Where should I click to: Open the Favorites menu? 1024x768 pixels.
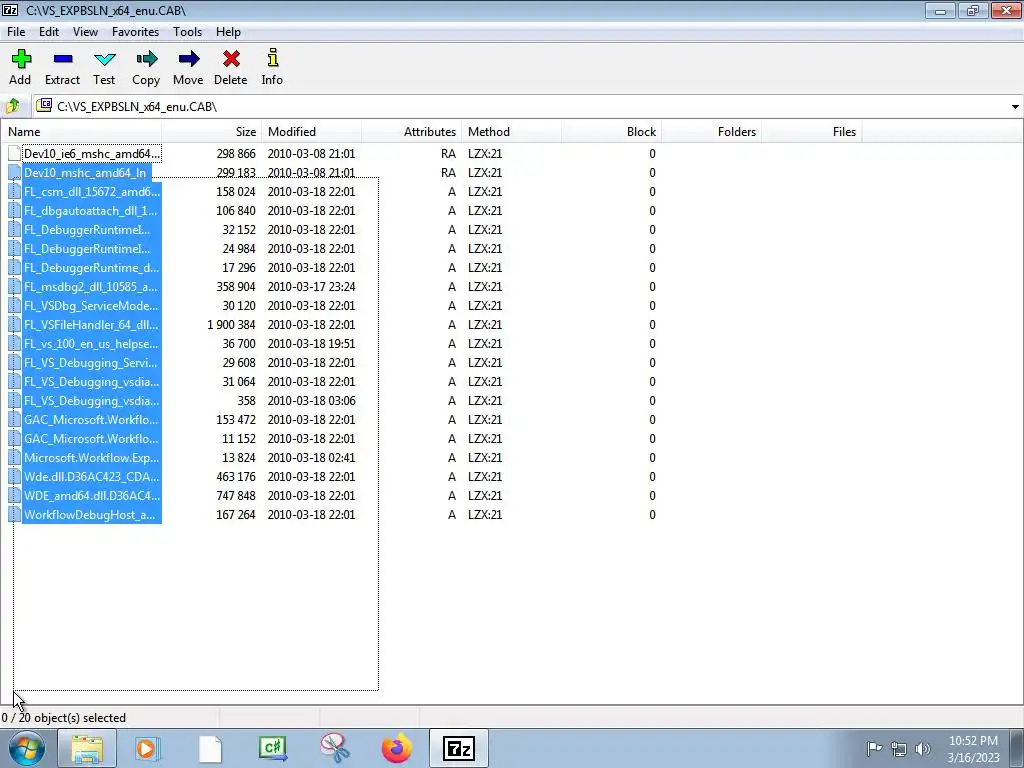(x=135, y=31)
